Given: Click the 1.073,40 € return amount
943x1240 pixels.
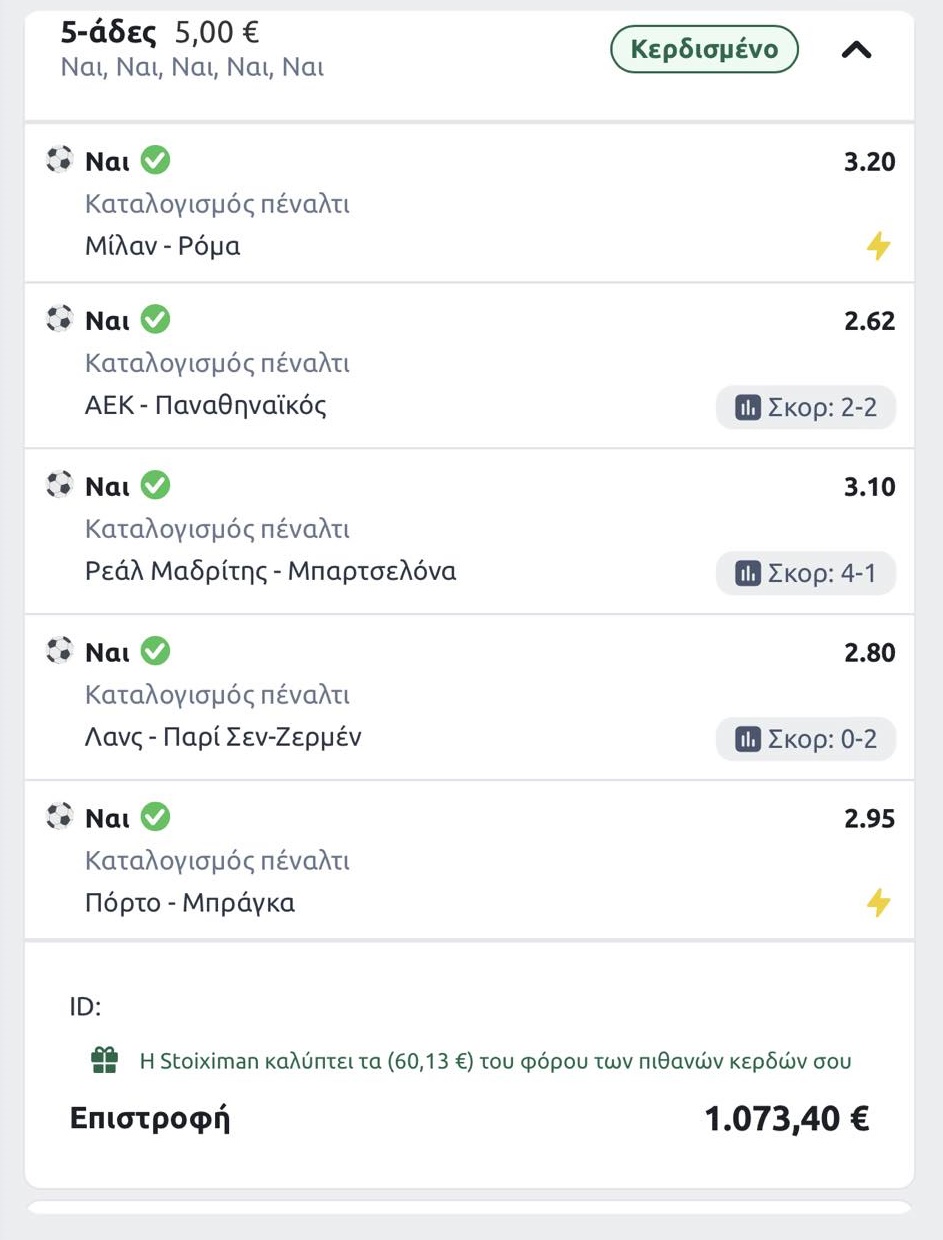Looking at the screenshot, I should pyautogui.click(x=786, y=1119).
